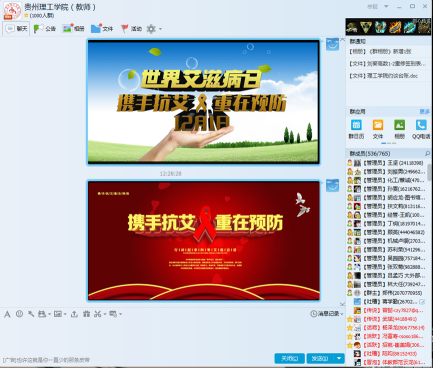Switch to the 聊天 chat tab
The width and height of the screenshot is (433, 368).
tap(16, 29)
